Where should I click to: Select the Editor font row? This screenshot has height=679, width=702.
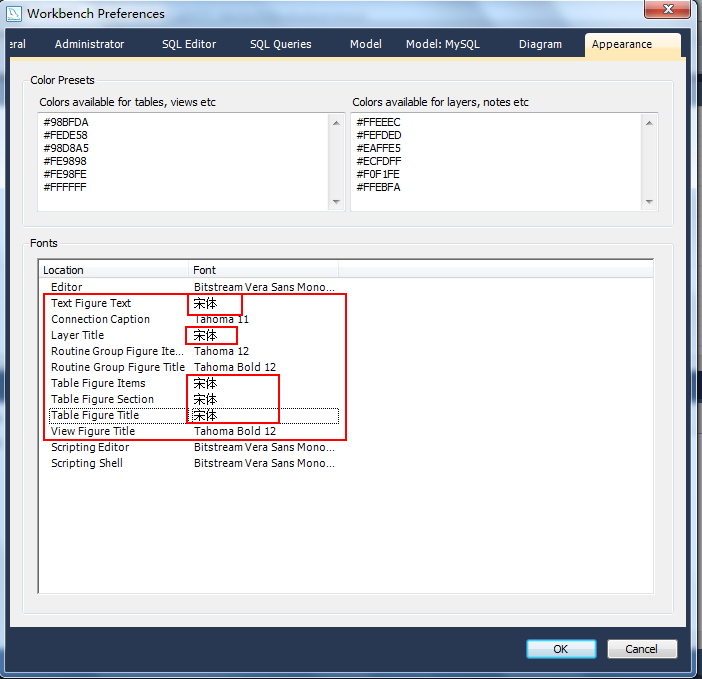coord(193,287)
